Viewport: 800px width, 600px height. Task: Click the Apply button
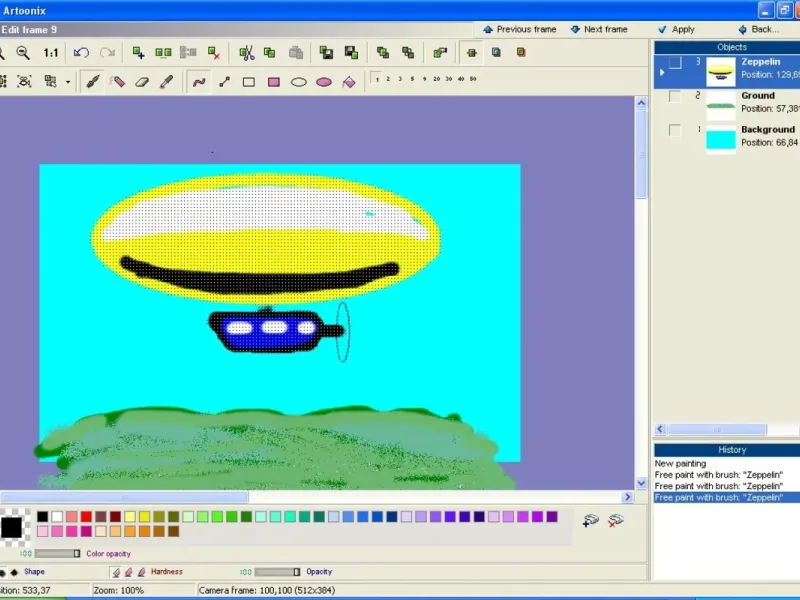click(677, 30)
